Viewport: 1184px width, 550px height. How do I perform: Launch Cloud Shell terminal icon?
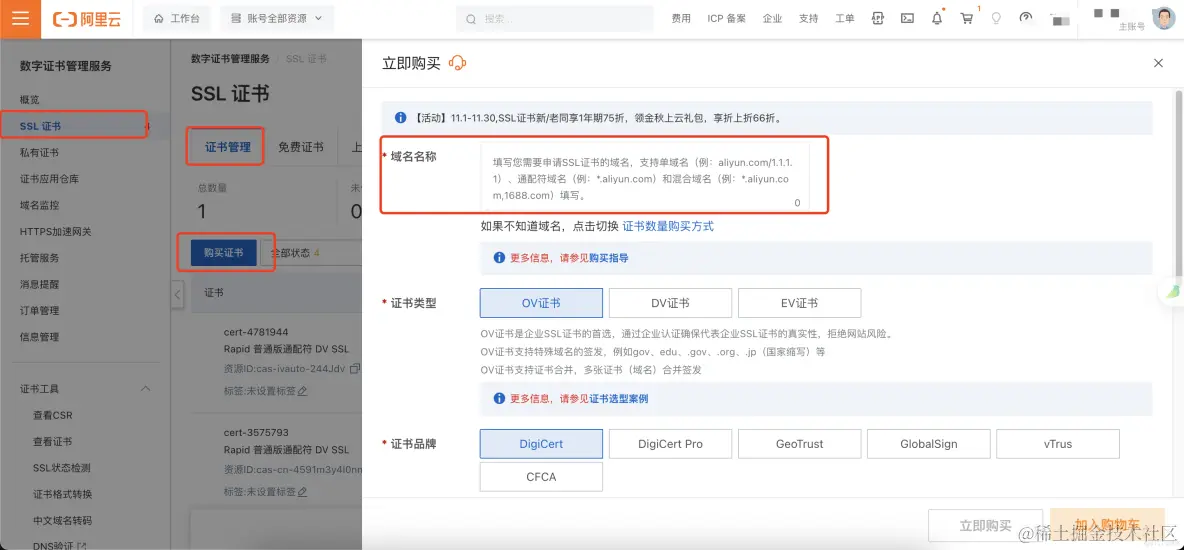coord(908,18)
